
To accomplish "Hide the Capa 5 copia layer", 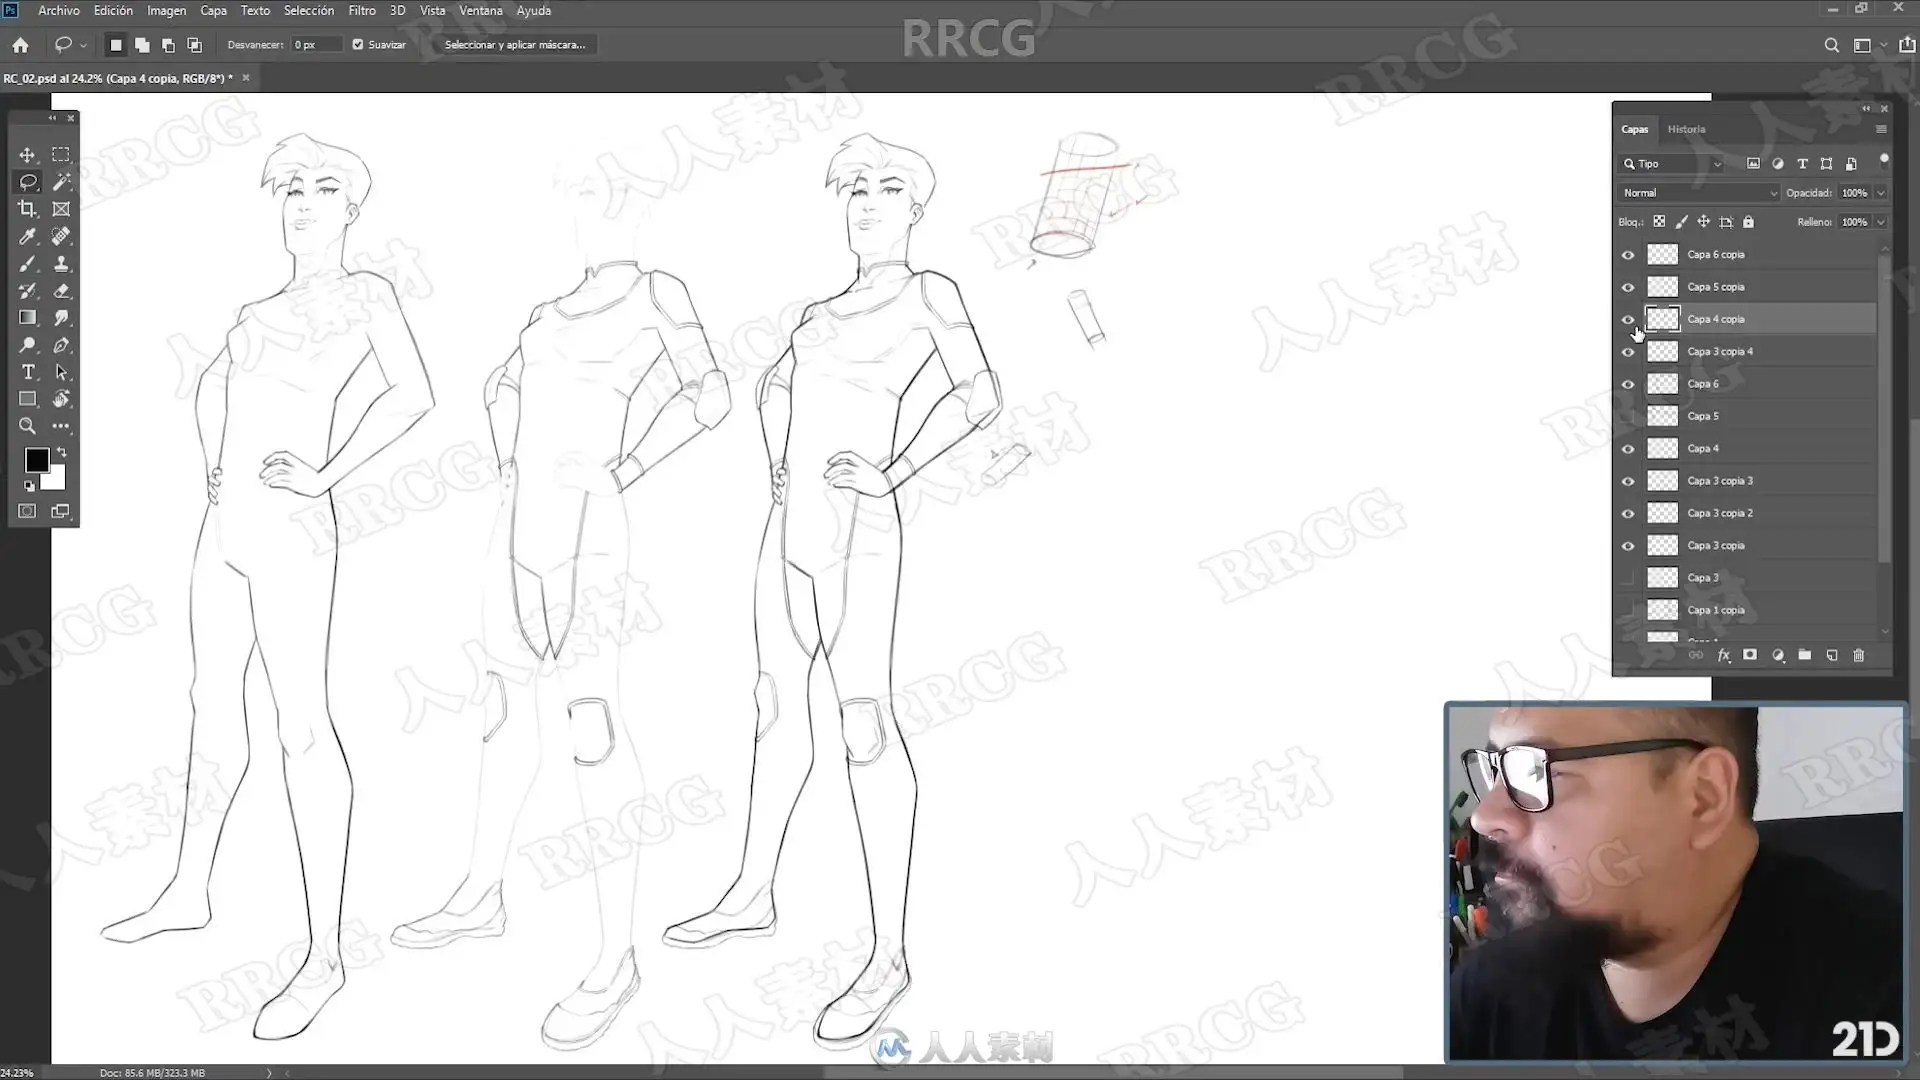I will click(x=1628, y=287).
